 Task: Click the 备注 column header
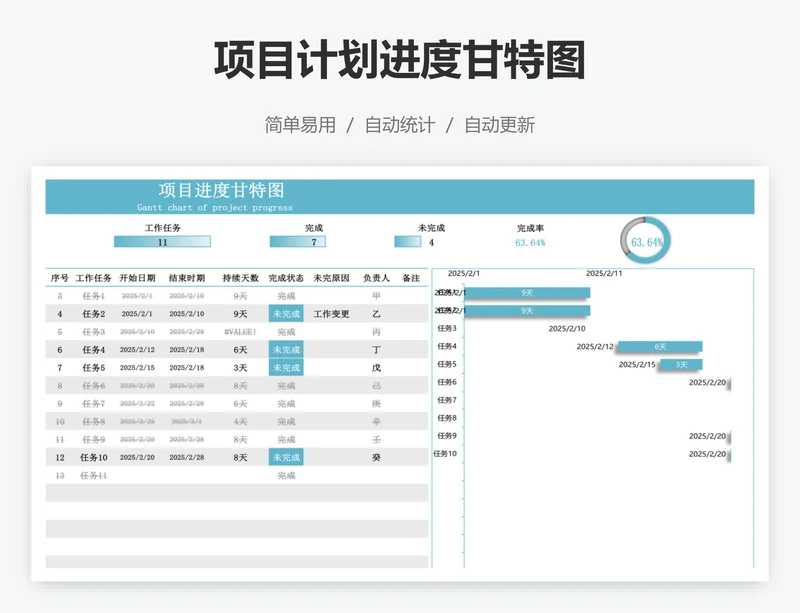tap(411, 278)
